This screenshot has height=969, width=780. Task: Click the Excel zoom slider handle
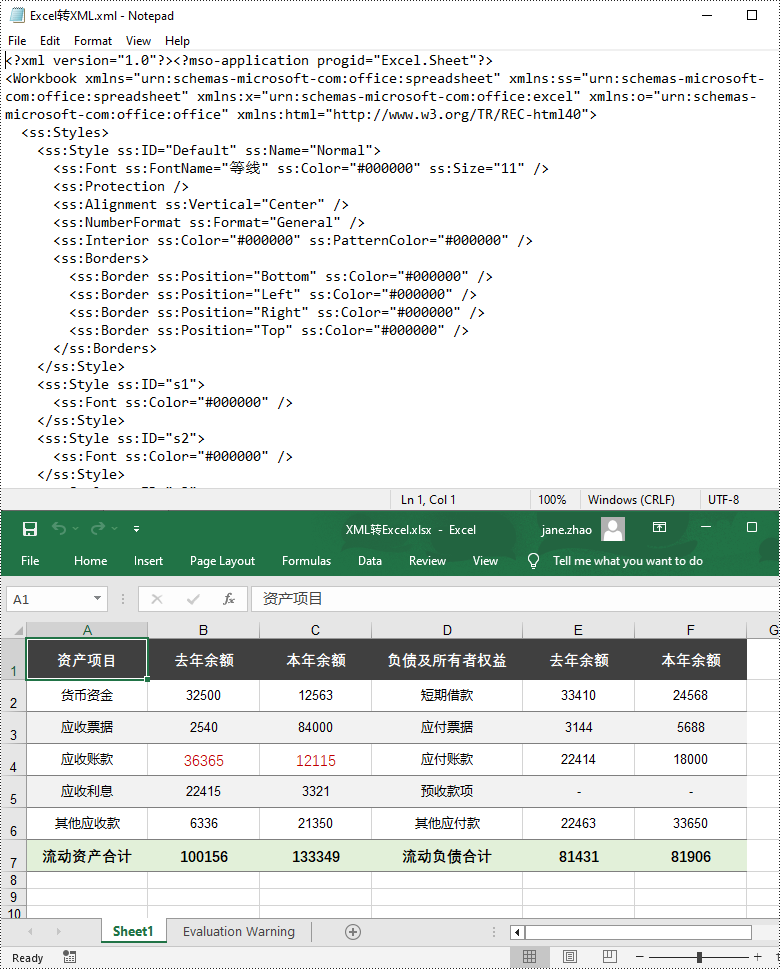click(699, 957)
